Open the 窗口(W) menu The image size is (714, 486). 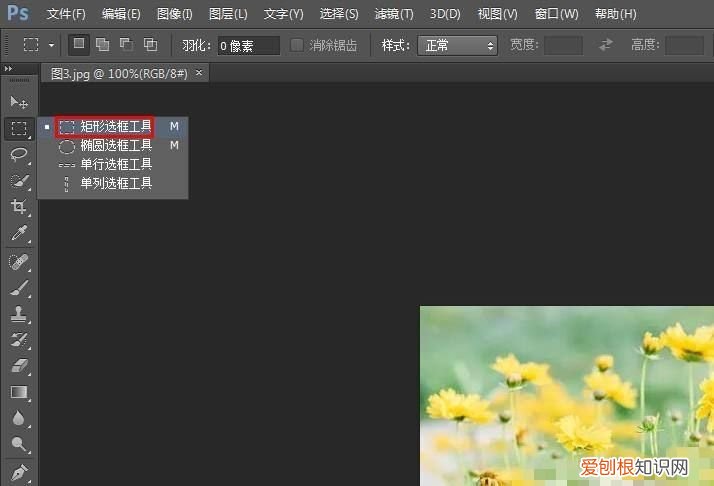[x=556, y=14]
